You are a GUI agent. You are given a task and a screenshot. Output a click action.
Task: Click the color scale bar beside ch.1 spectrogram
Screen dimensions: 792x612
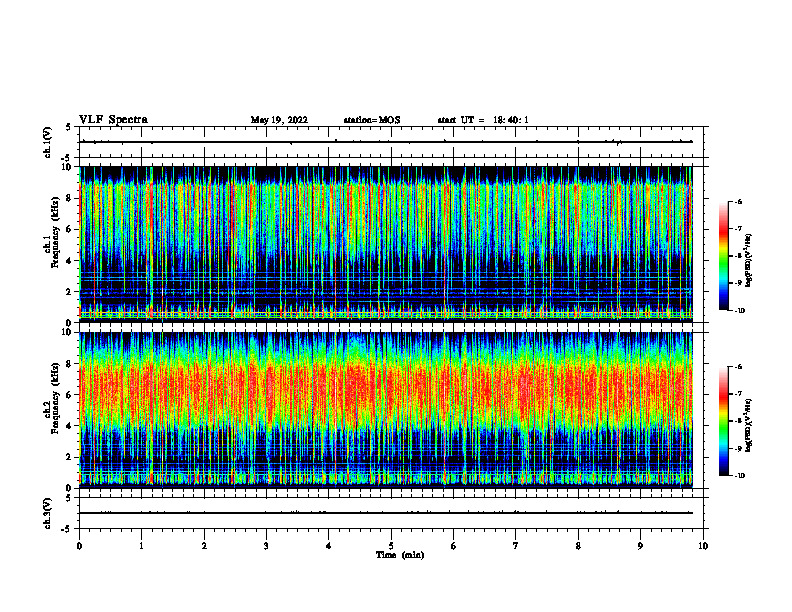(x=724, y=256)
